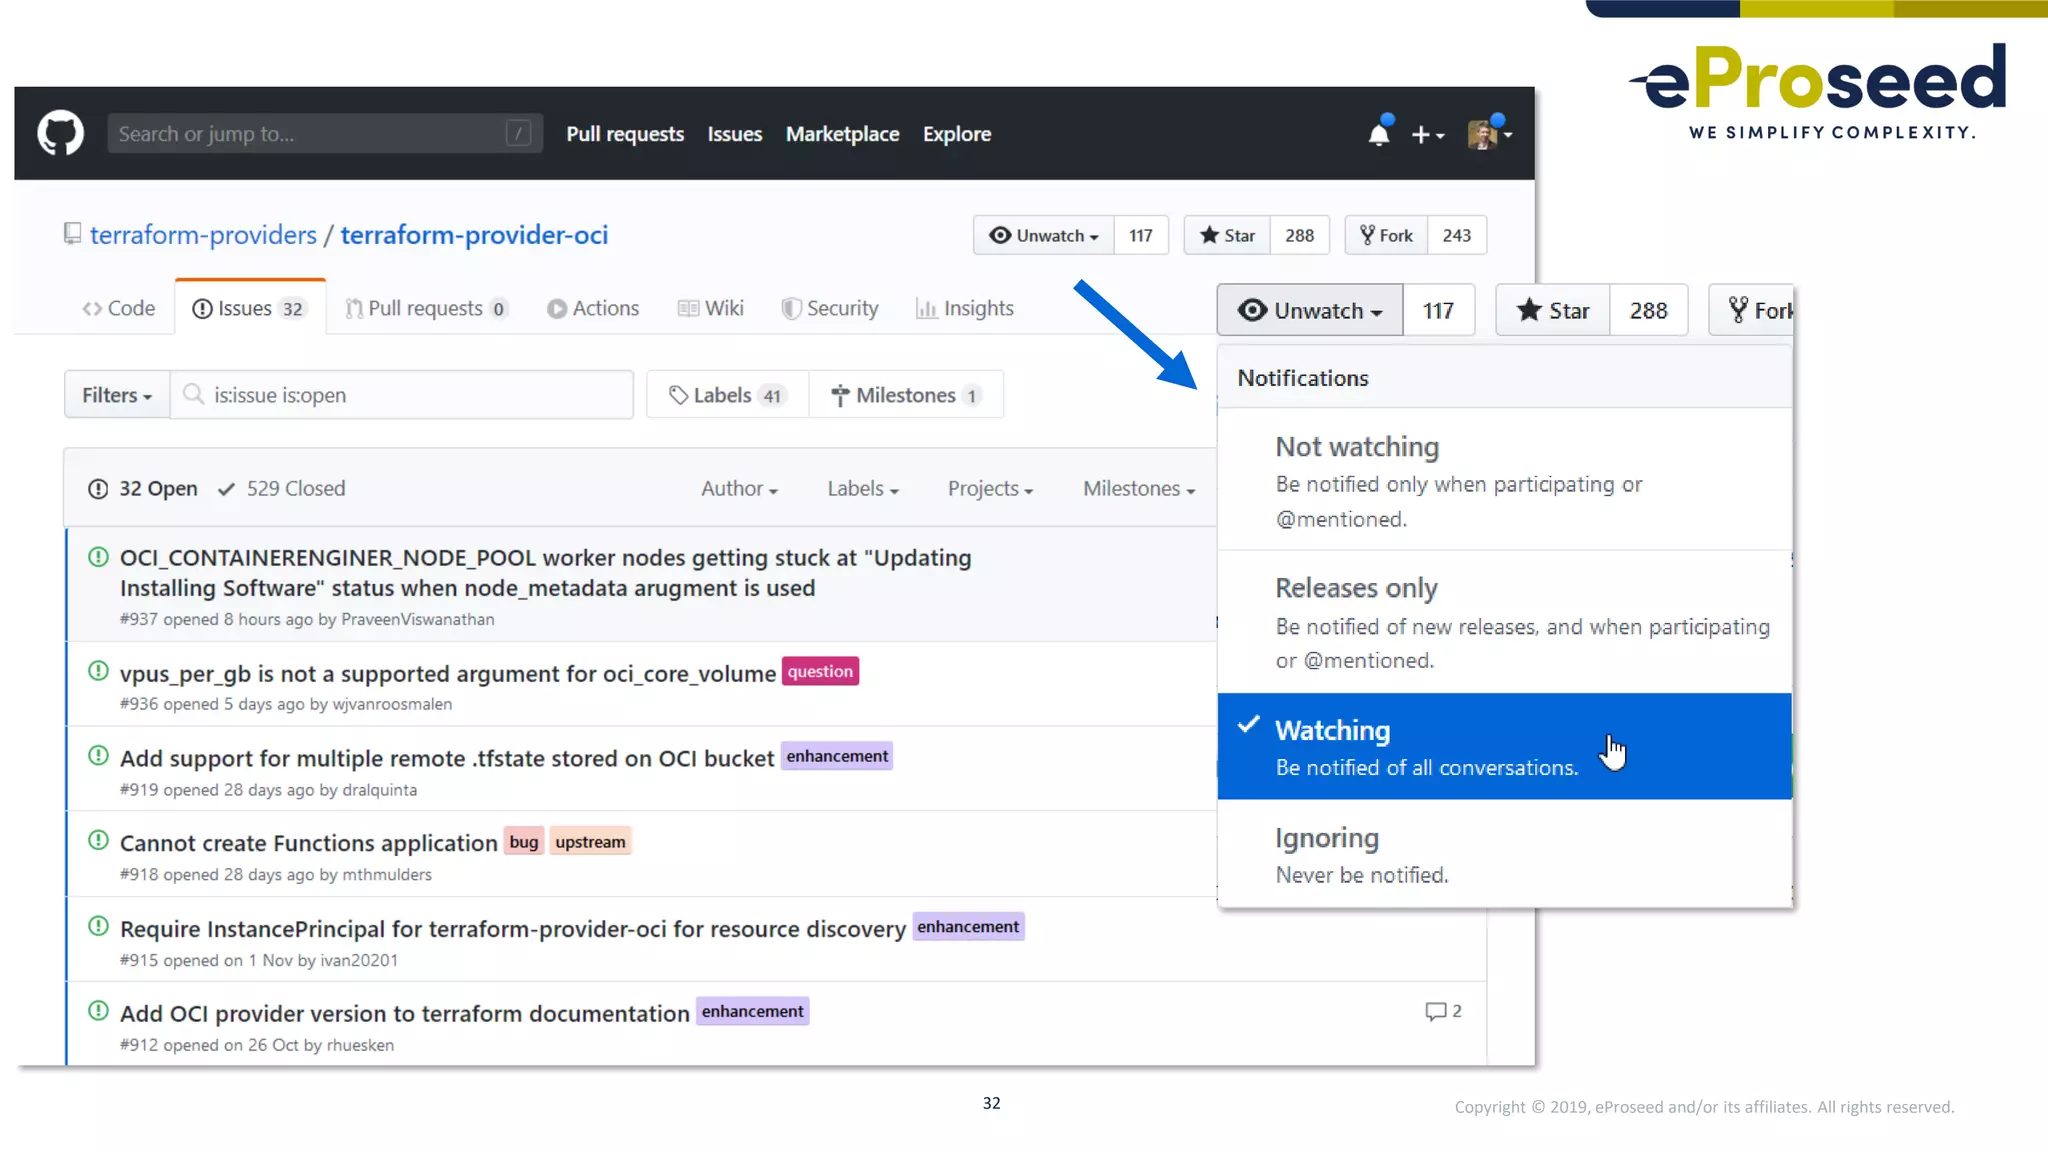
Task: Open the plus create-new menu
Action: [x=1427, y=134]
